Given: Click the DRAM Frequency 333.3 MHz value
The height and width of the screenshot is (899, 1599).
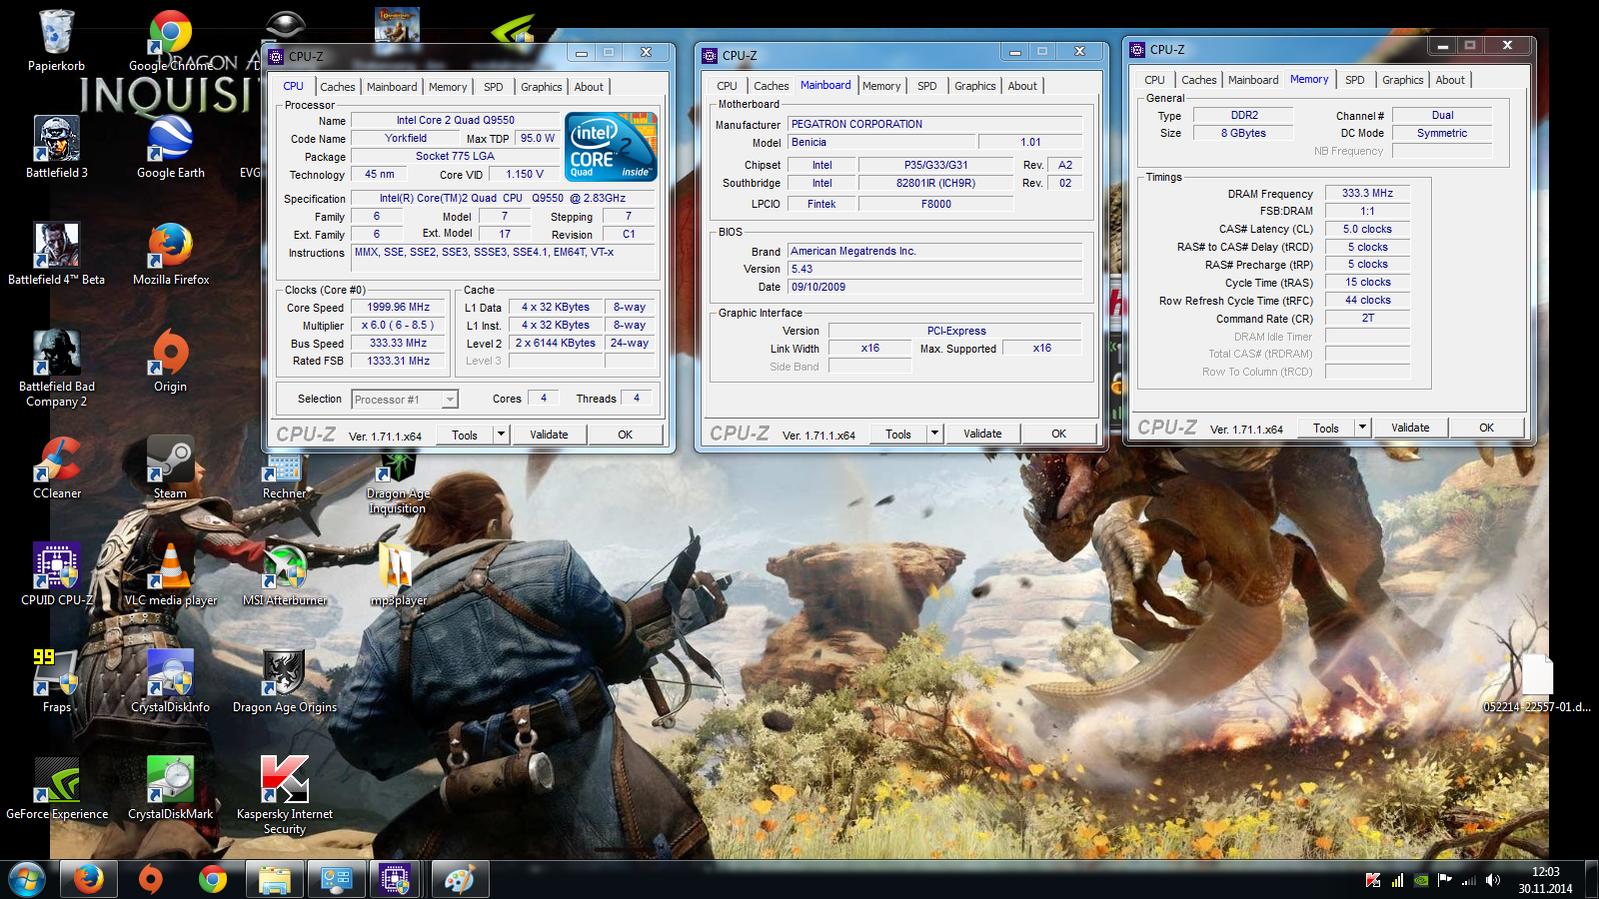Looking at the screenshot, I should [x=1367, y=193].
